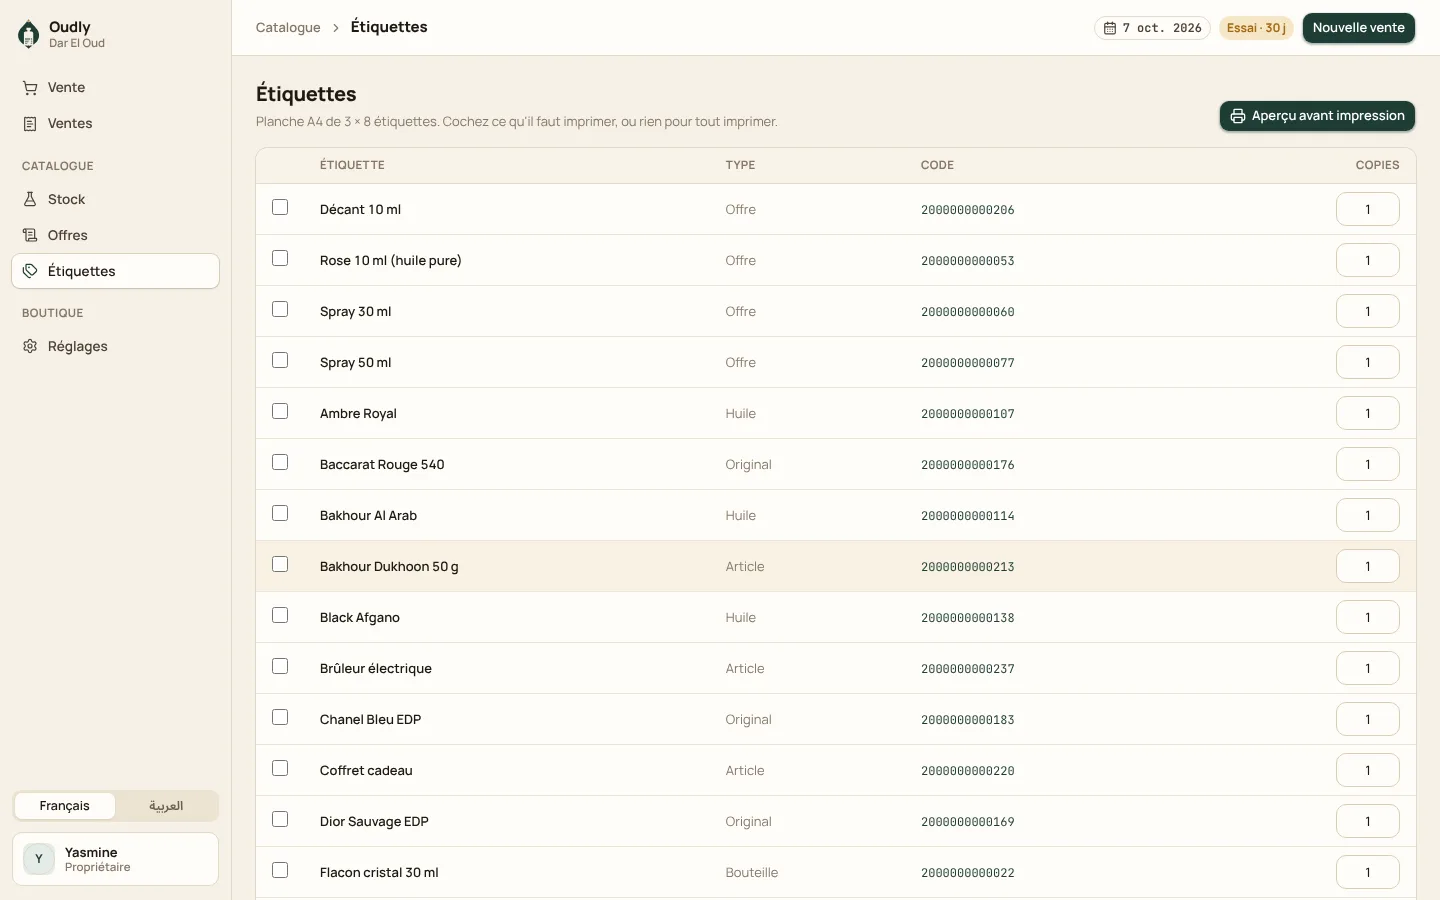Image resolution: width=1440 pixels, height=900 pixels.
Task: Open Aperçu avant impression
Action: click(x=1317, y=116)
